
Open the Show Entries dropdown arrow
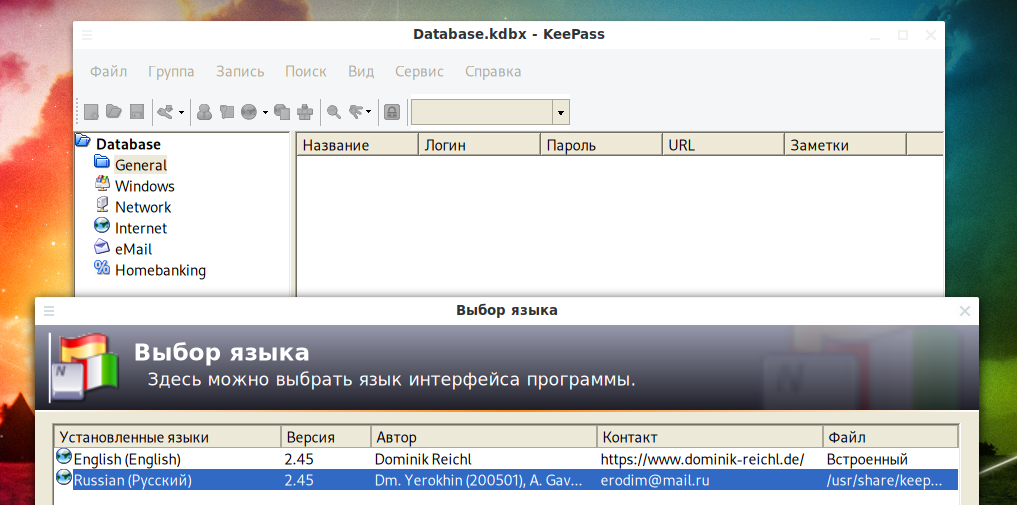point(368,113)
